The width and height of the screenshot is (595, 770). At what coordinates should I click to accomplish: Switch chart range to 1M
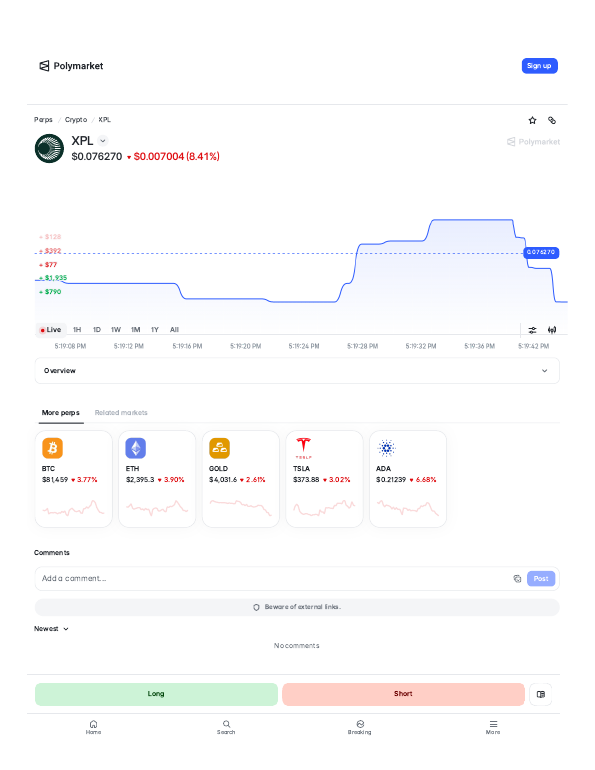[x=135, y=330]
